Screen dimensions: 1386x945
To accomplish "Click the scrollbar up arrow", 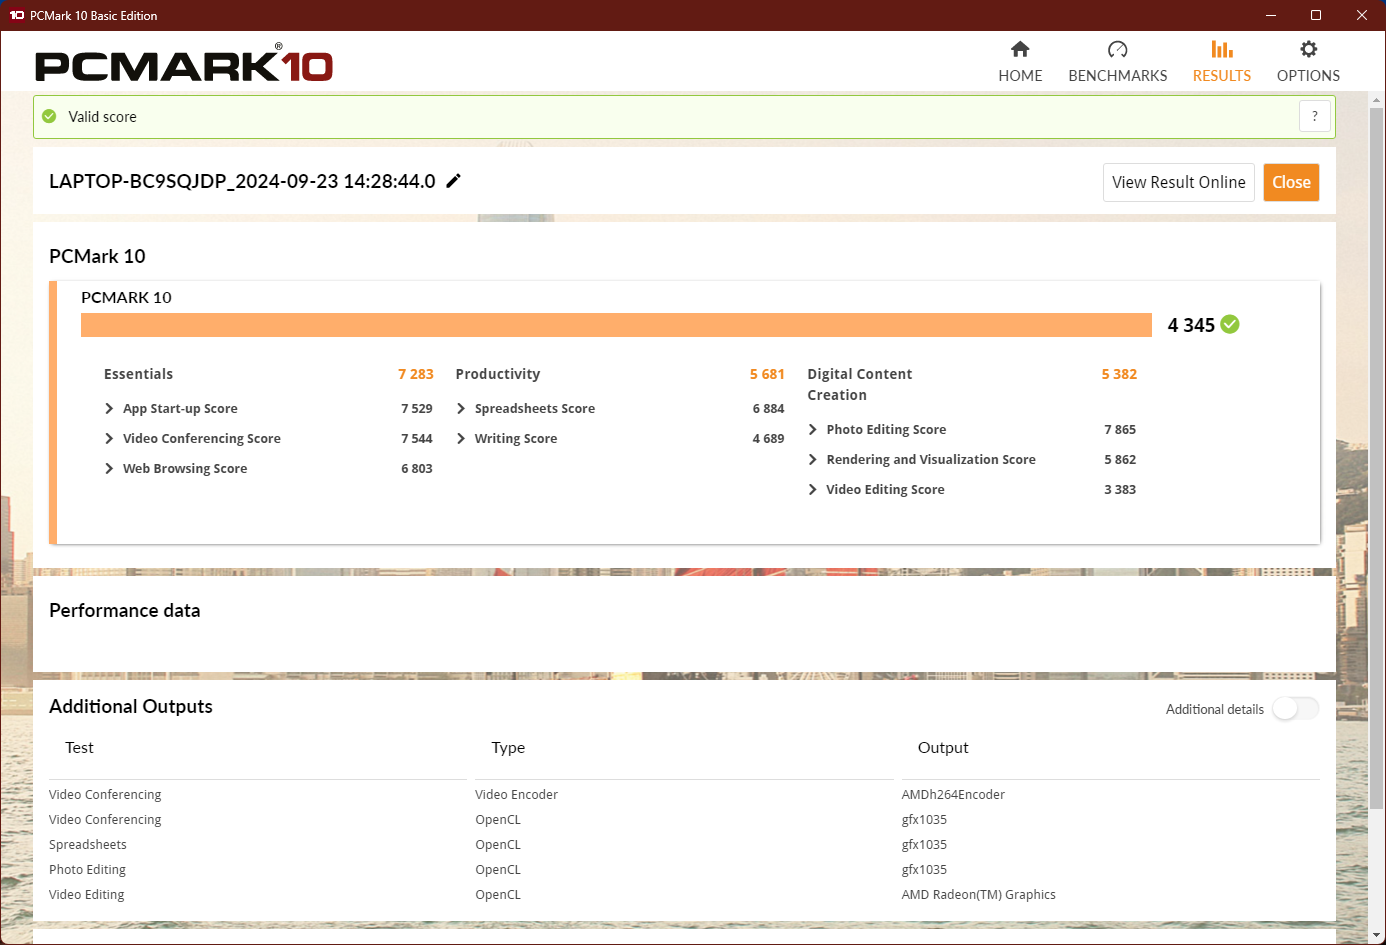I will 1377,100.
